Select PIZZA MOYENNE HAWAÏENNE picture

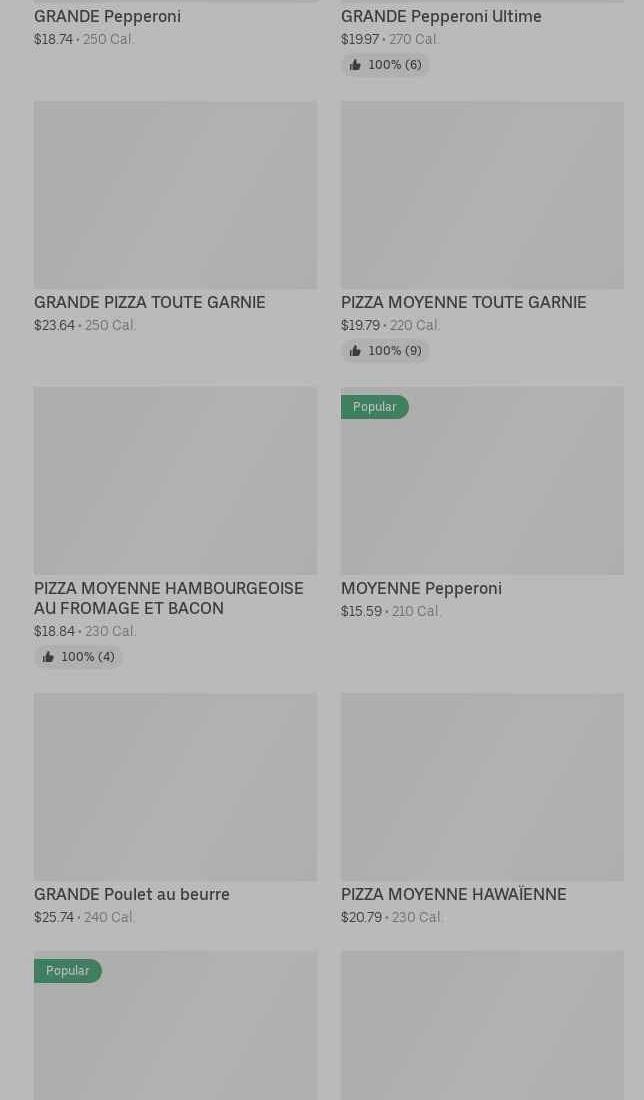point(482,787)
